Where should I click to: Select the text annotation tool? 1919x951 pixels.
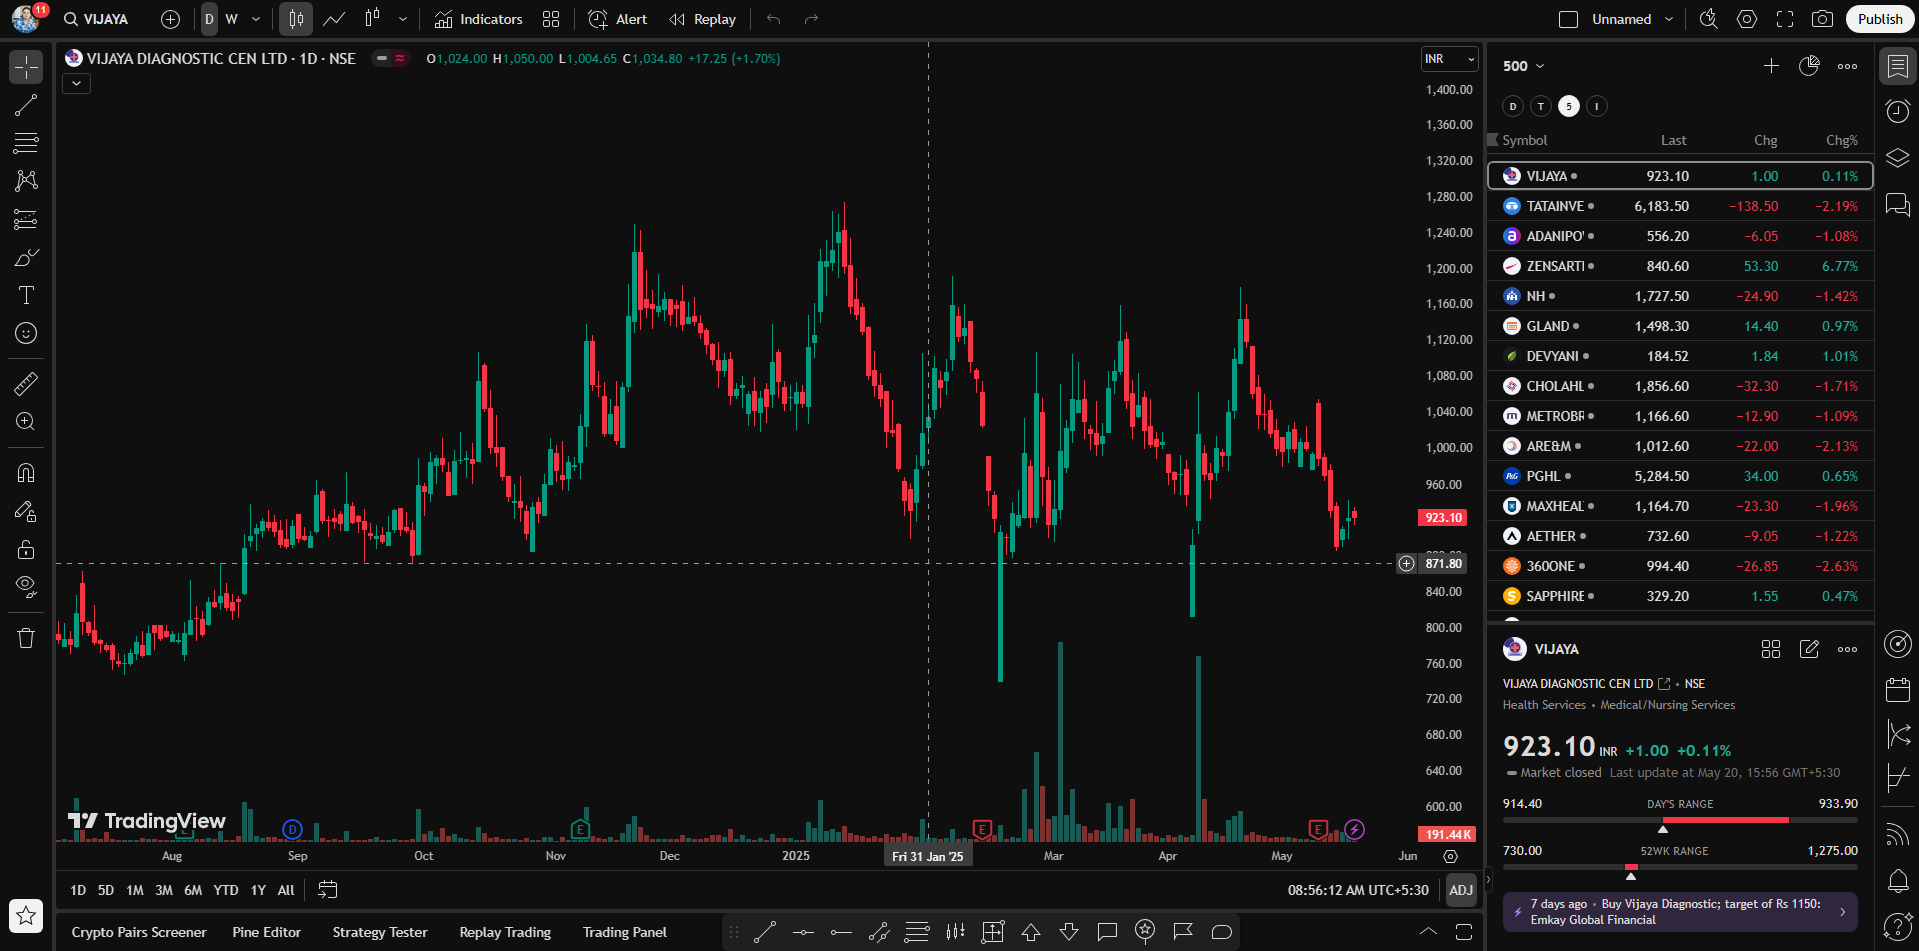pos(26,295)
